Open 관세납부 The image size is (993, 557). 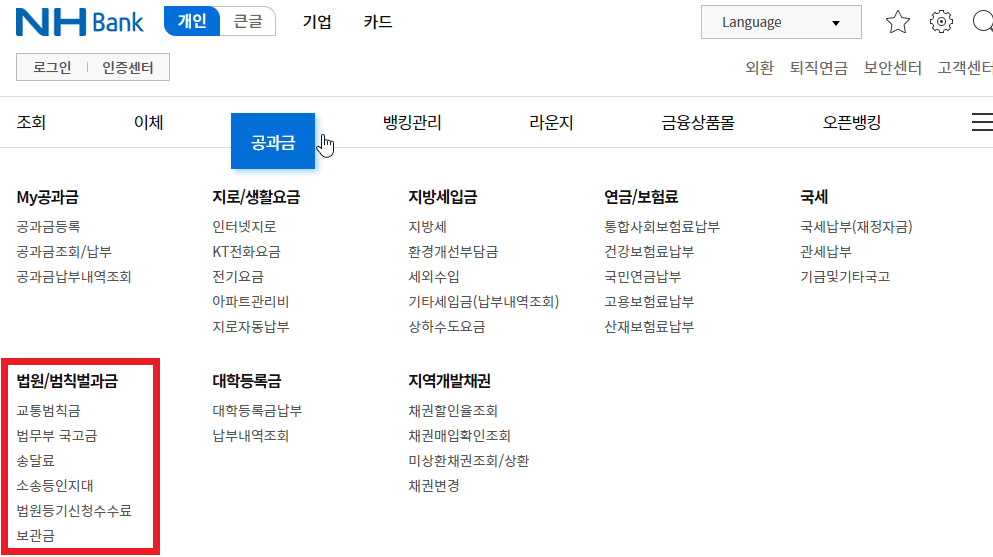(x=826, y=252)
